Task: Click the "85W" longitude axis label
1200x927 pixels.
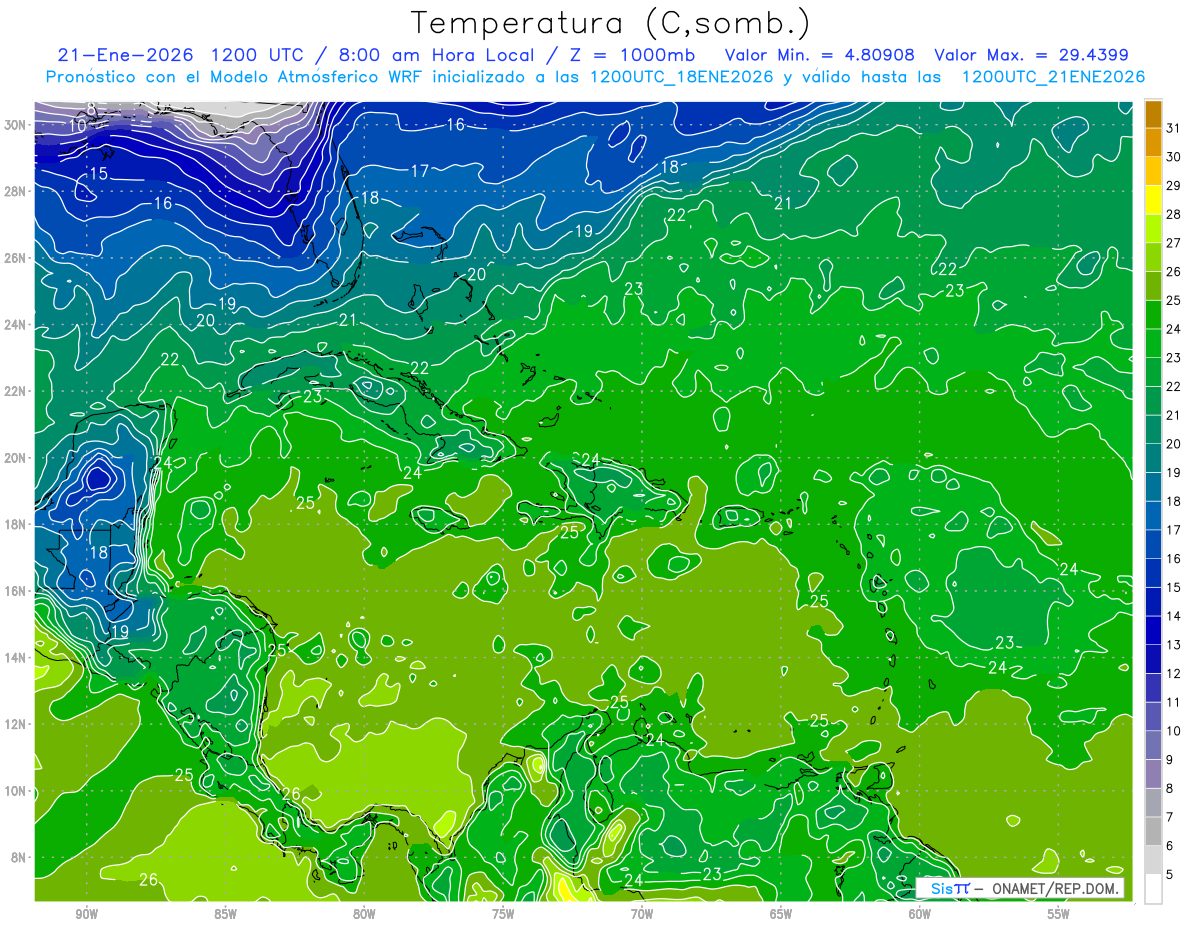Action: [x=225, y=914]
